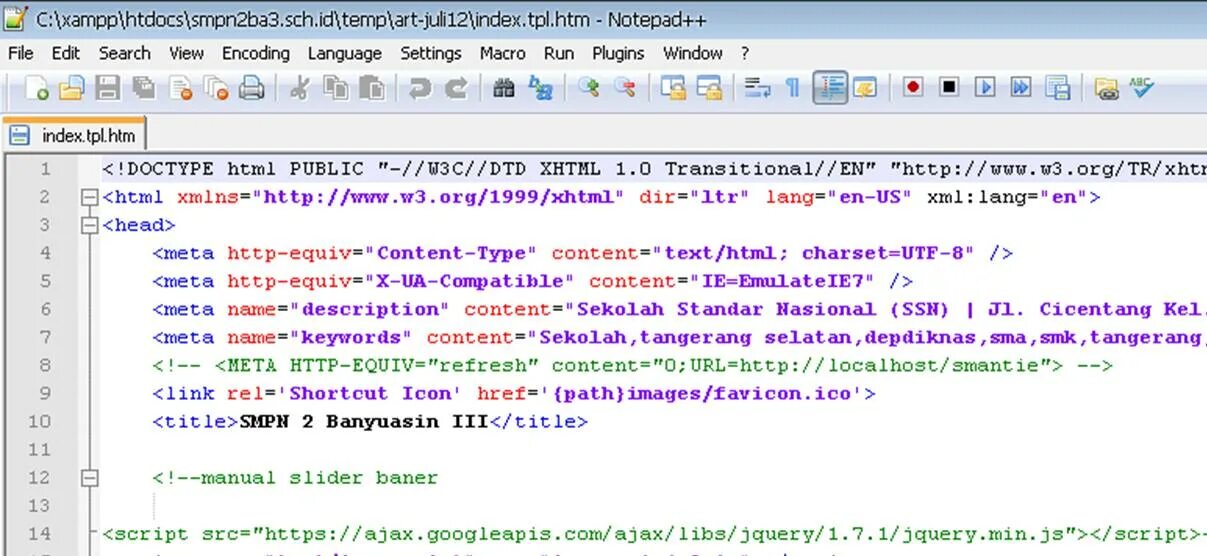The width and height of the screenshot is (1207, 556).
Task: Click the Save All icon
Action: click(x=144, y=88)
